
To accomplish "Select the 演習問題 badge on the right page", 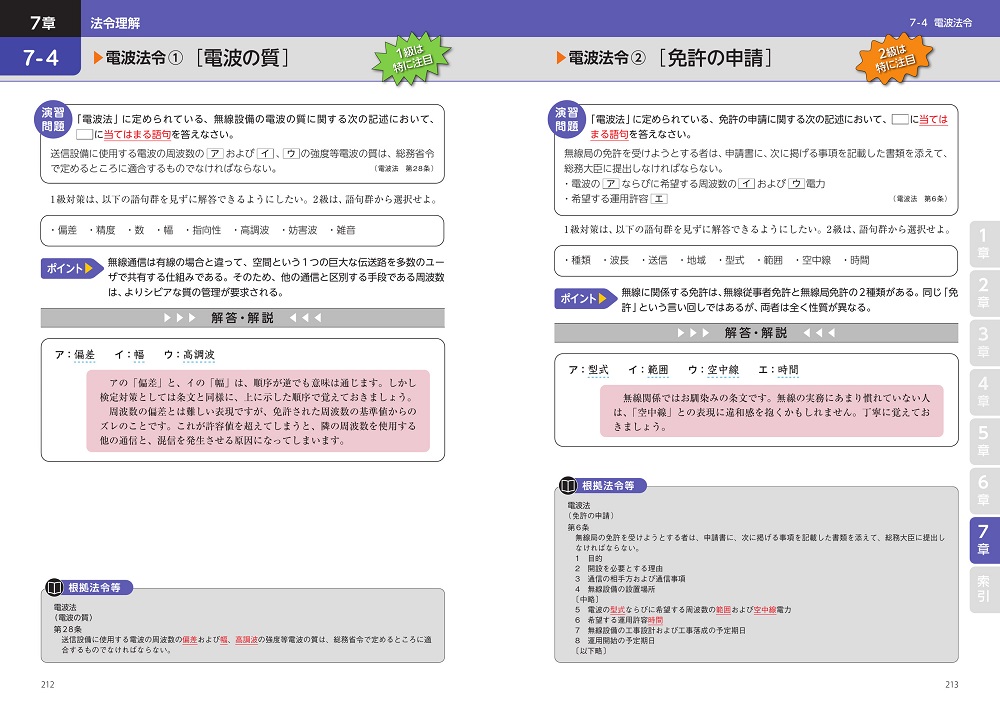I will coord(567,120).
